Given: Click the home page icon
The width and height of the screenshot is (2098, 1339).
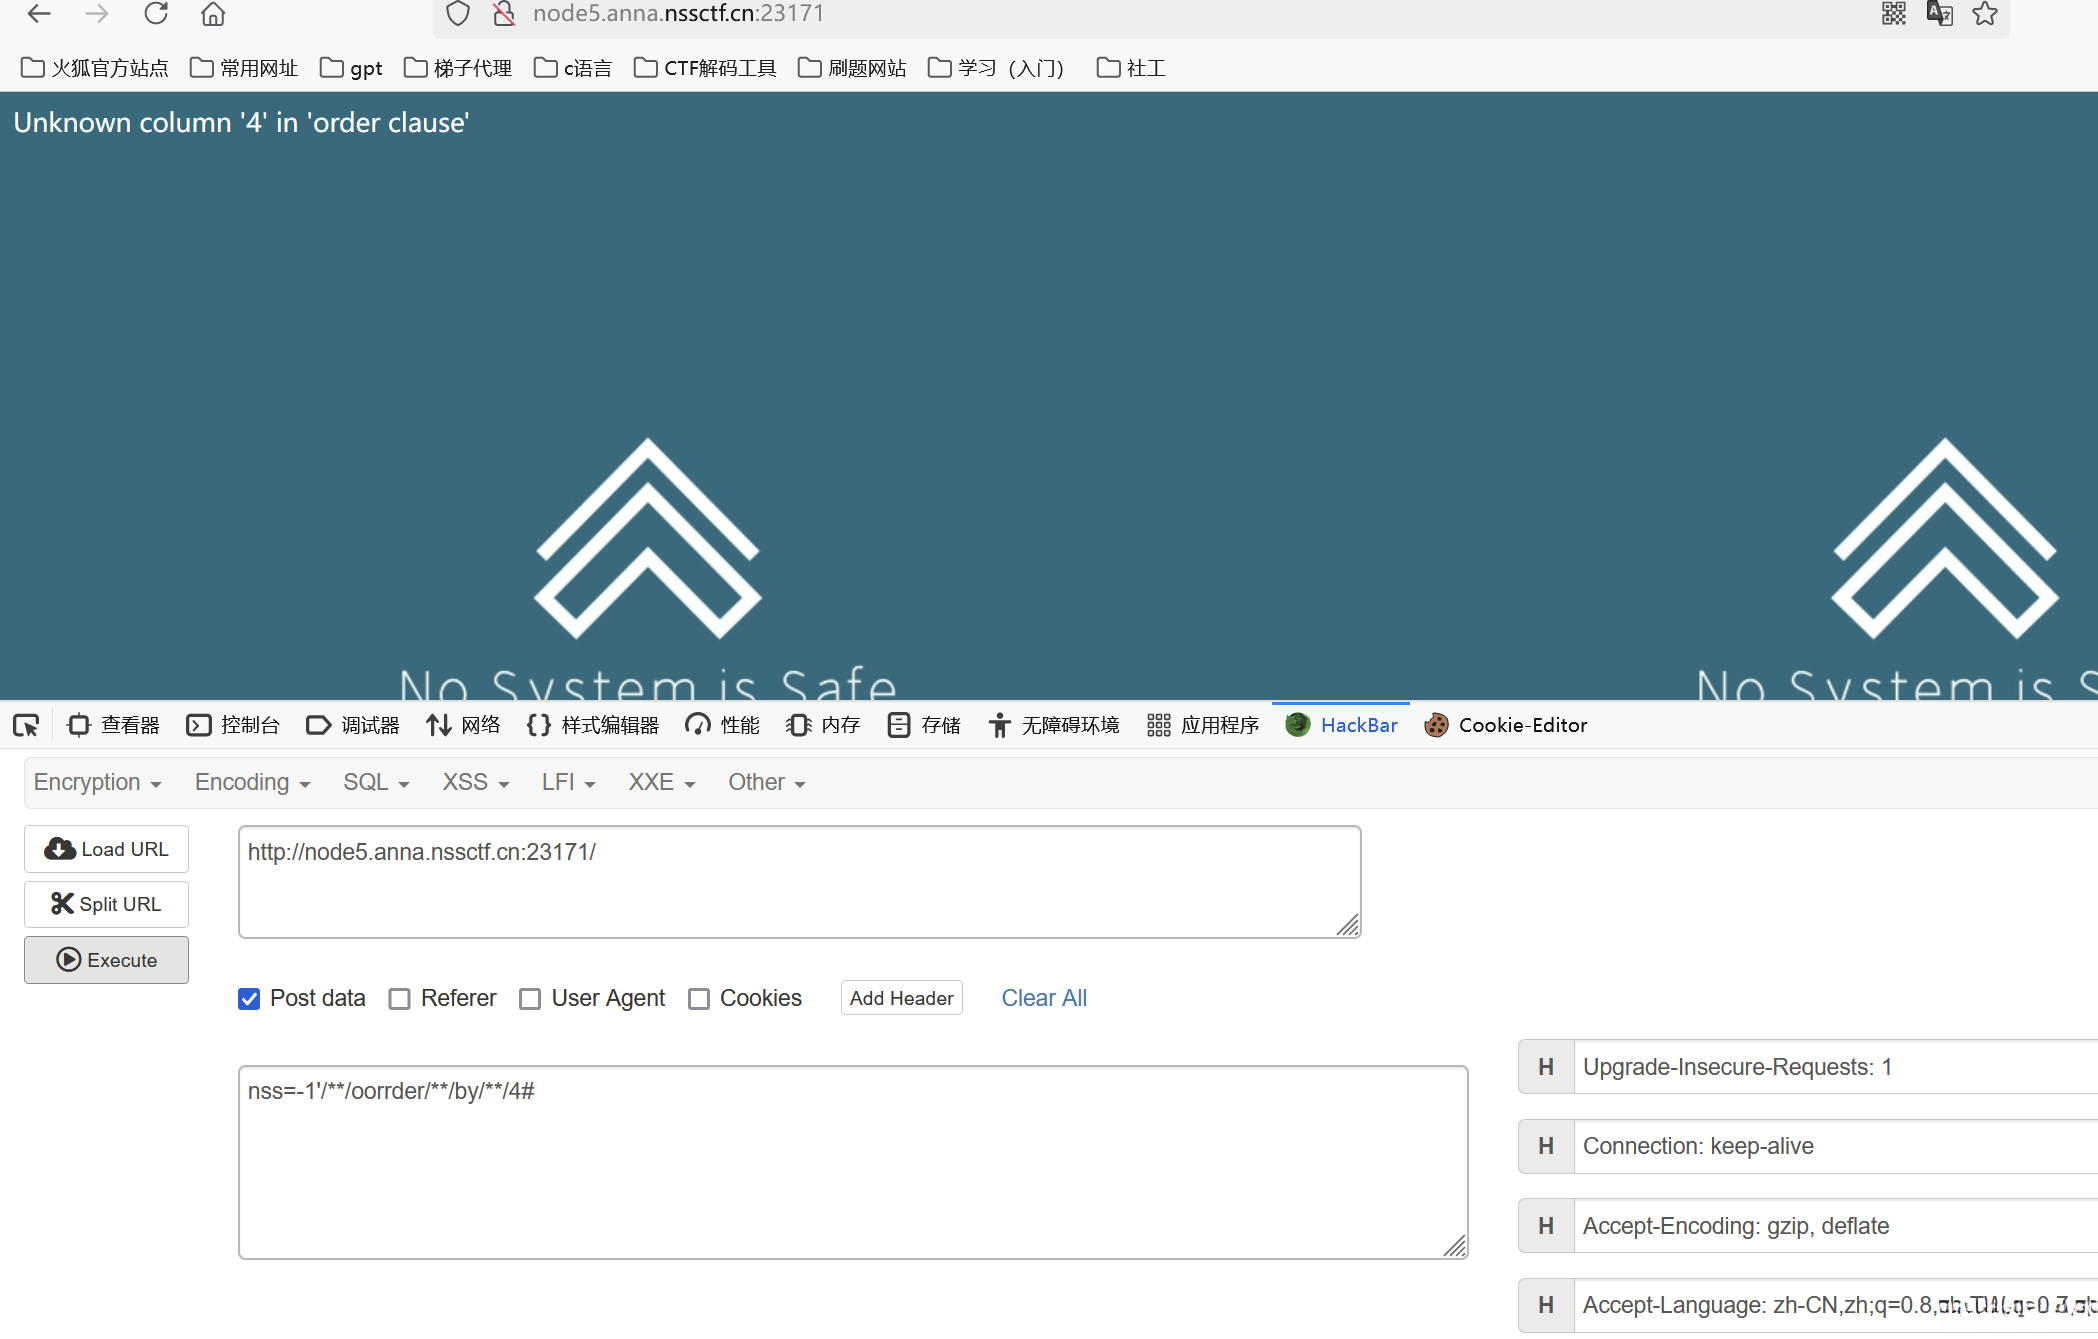Looking at the screenshot, I should coord(213,14).
